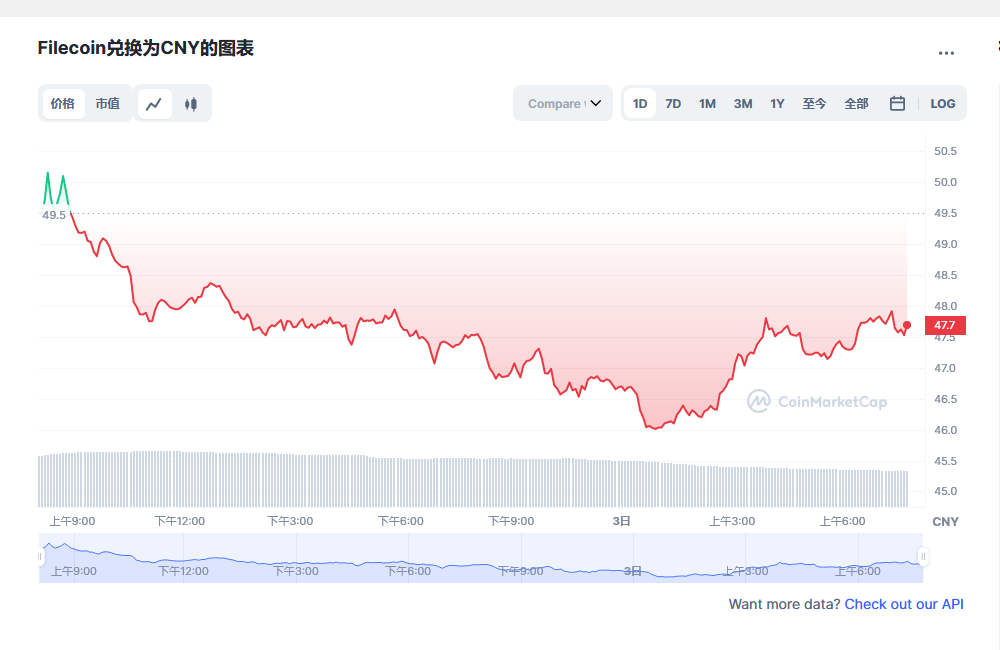The image size is (1000, 650).
Task: Select the 1M time range
Action: click(707, 103)
